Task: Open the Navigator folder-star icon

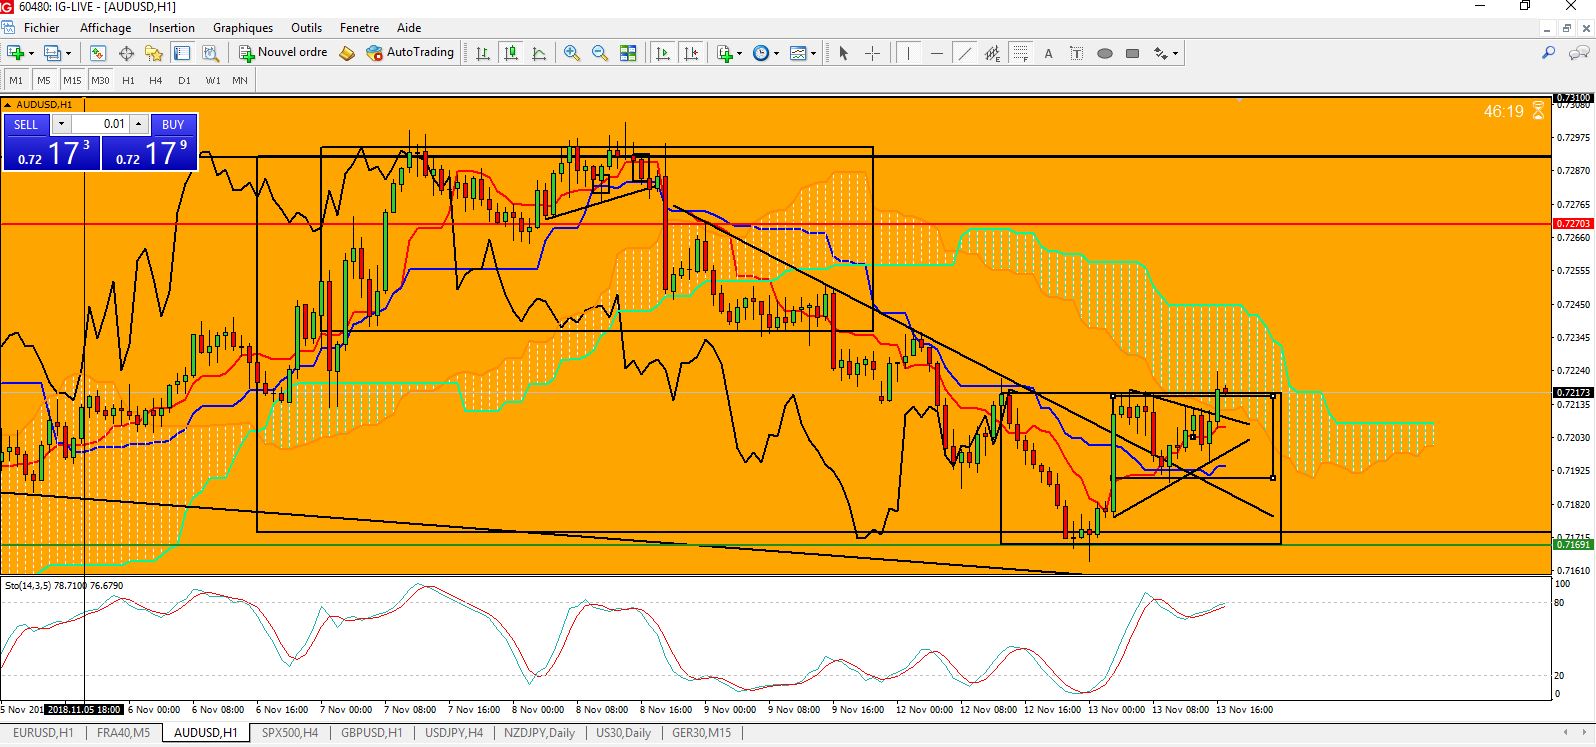Action: 154,53
